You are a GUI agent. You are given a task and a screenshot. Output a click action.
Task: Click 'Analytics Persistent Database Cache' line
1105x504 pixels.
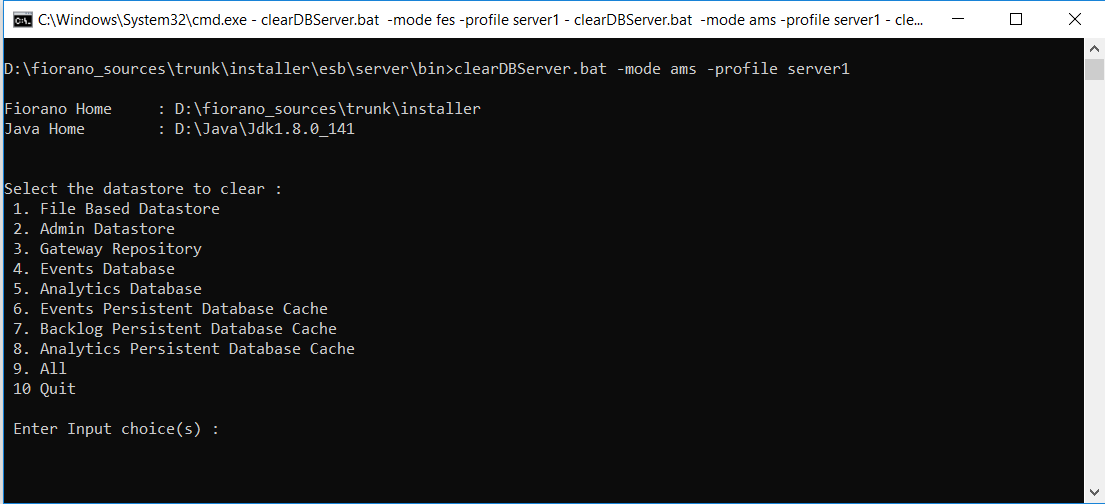184,348
